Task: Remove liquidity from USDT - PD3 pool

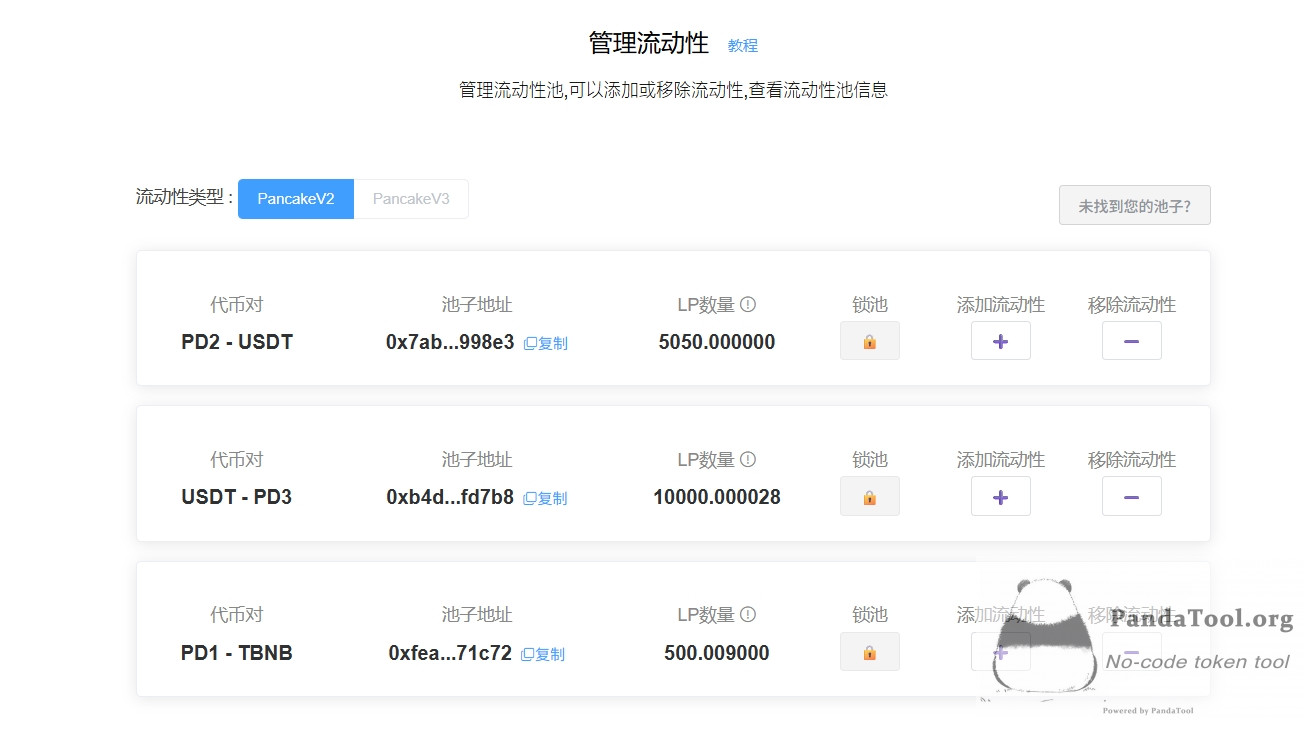Action: [1131, 497]
